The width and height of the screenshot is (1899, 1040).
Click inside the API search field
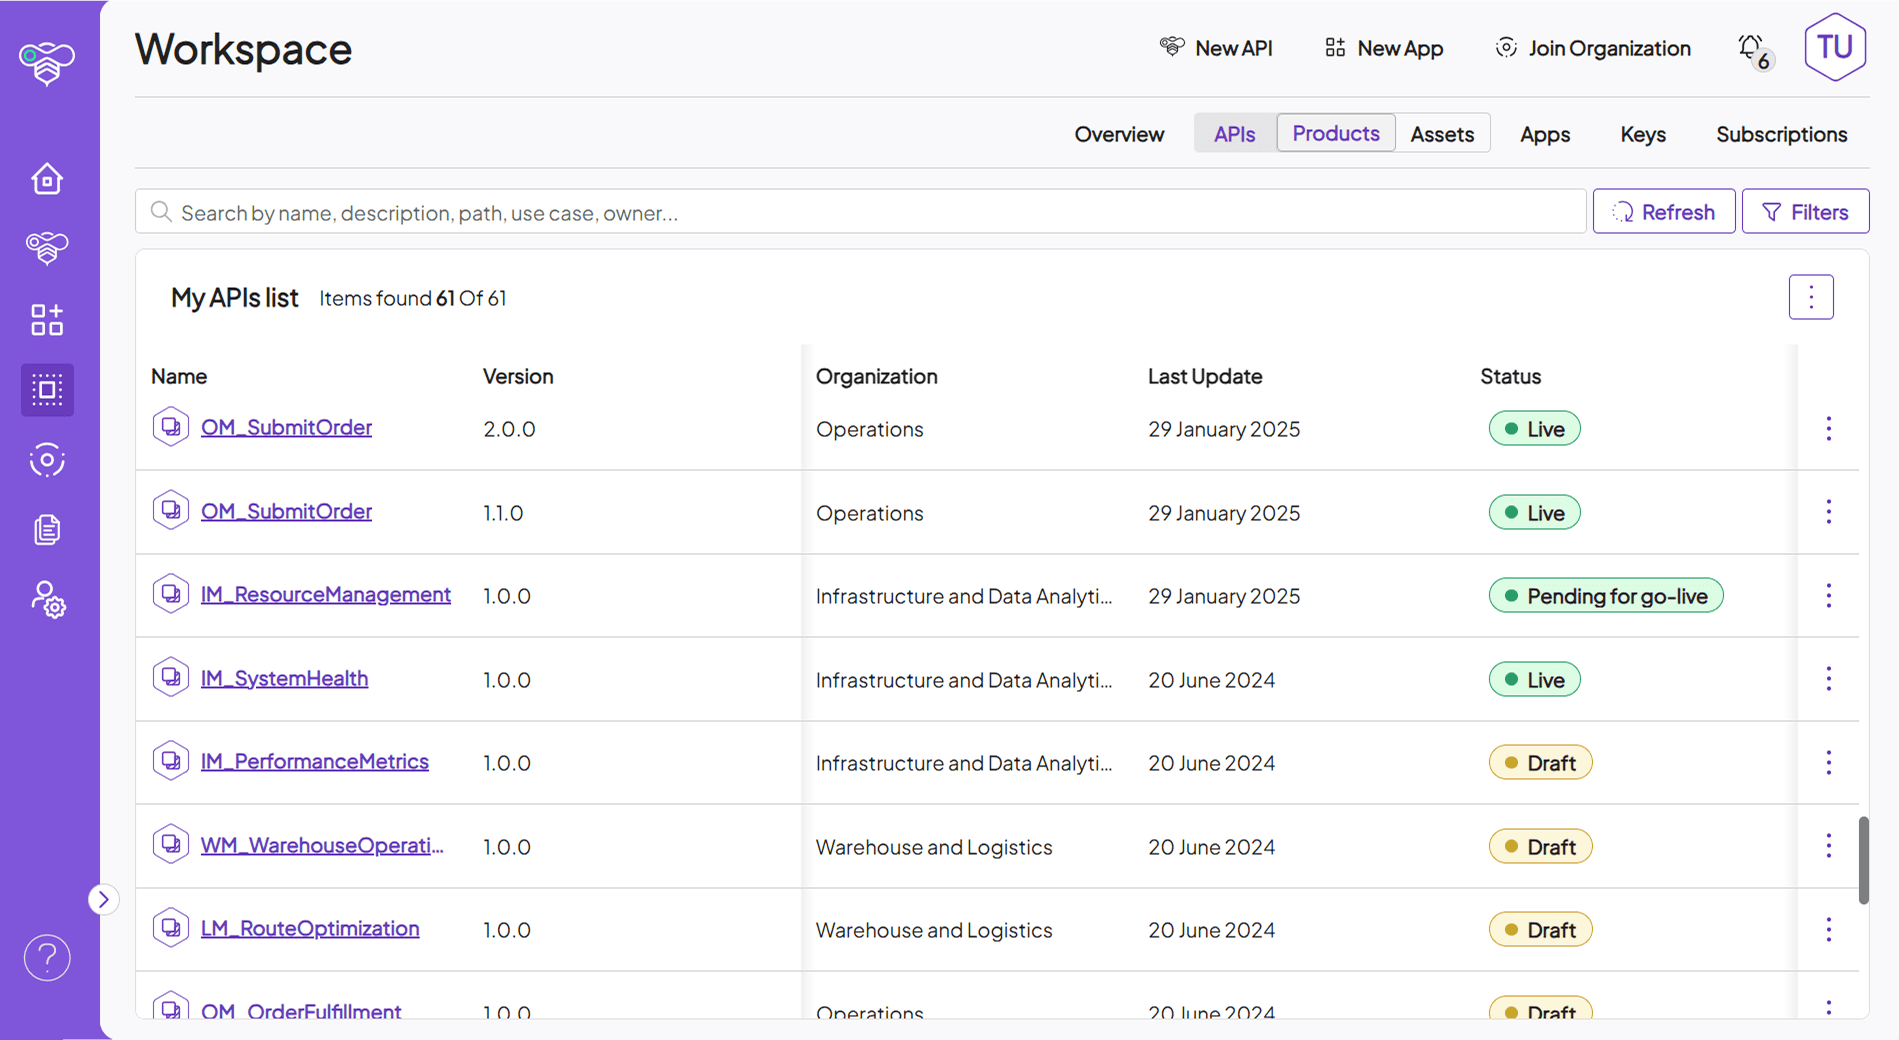700,212
